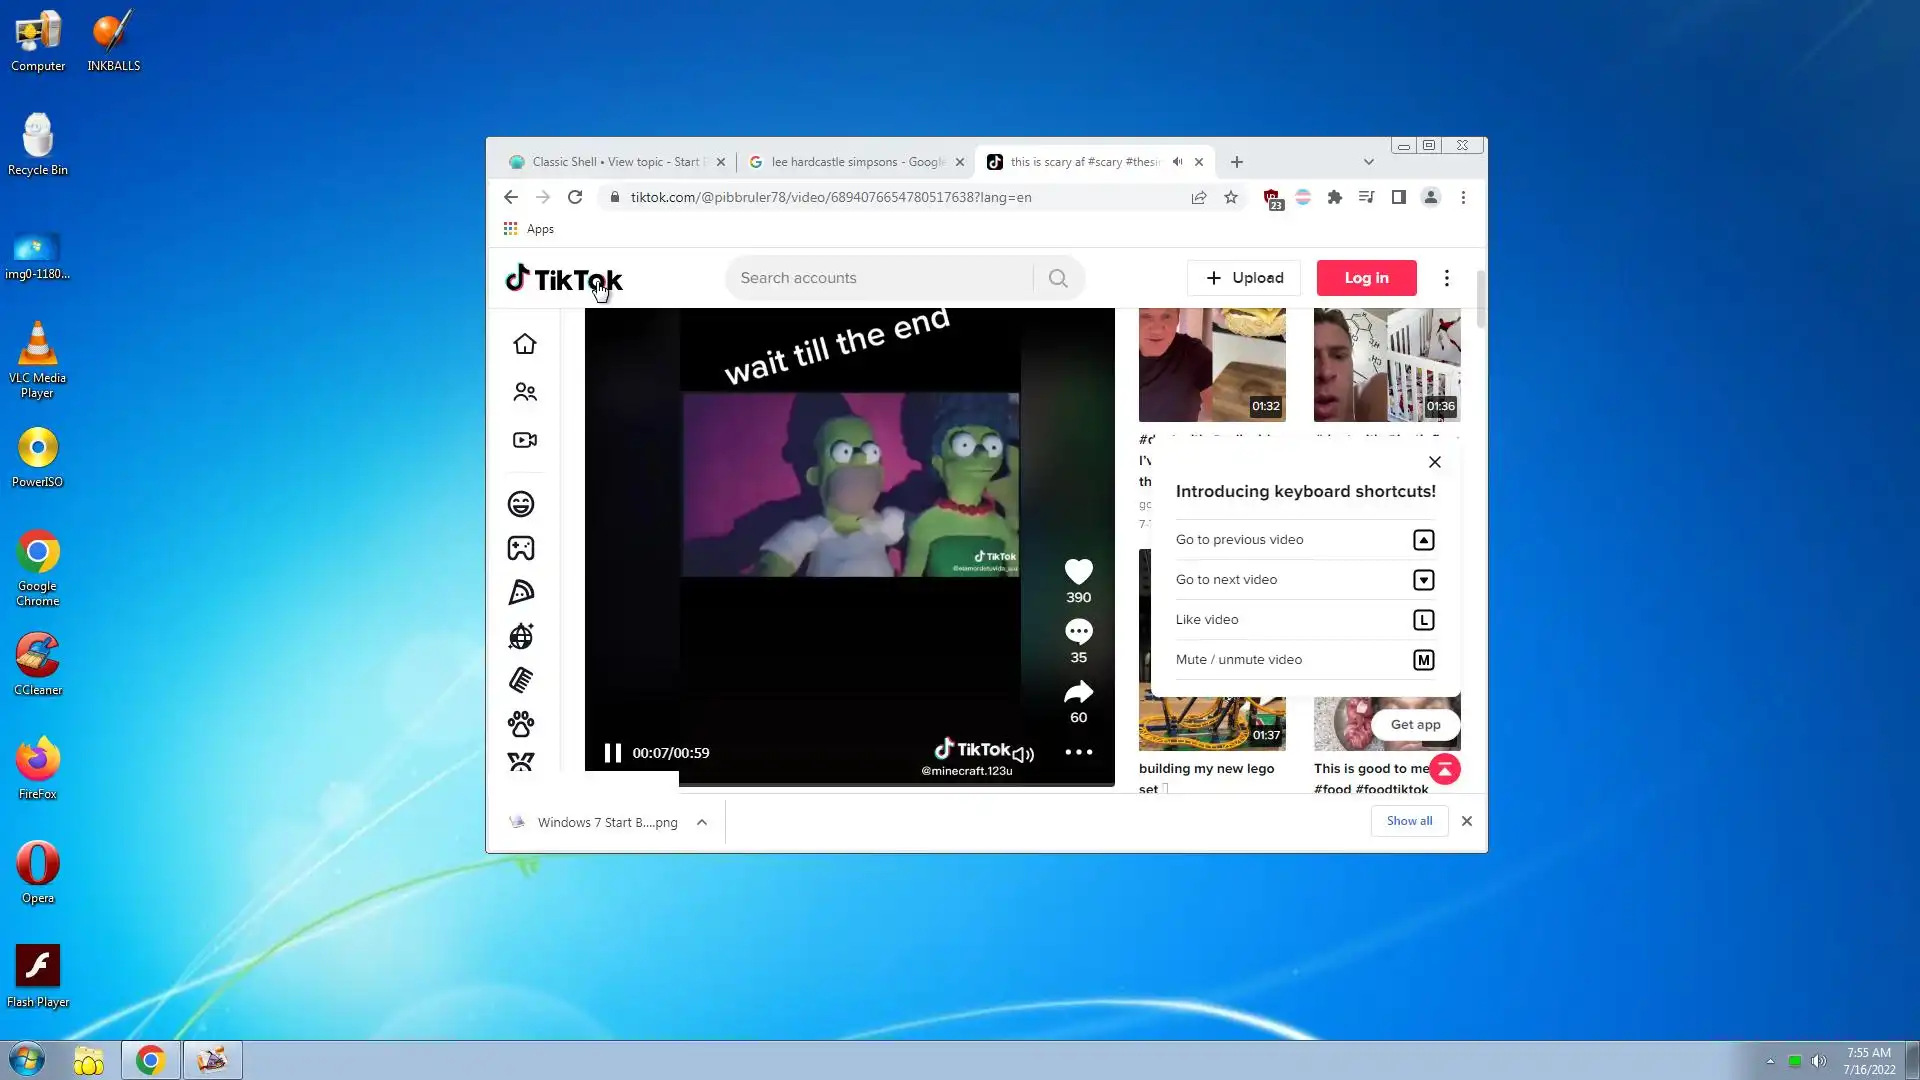Open the comments bubble icon on video

(x=1078, y=631)
